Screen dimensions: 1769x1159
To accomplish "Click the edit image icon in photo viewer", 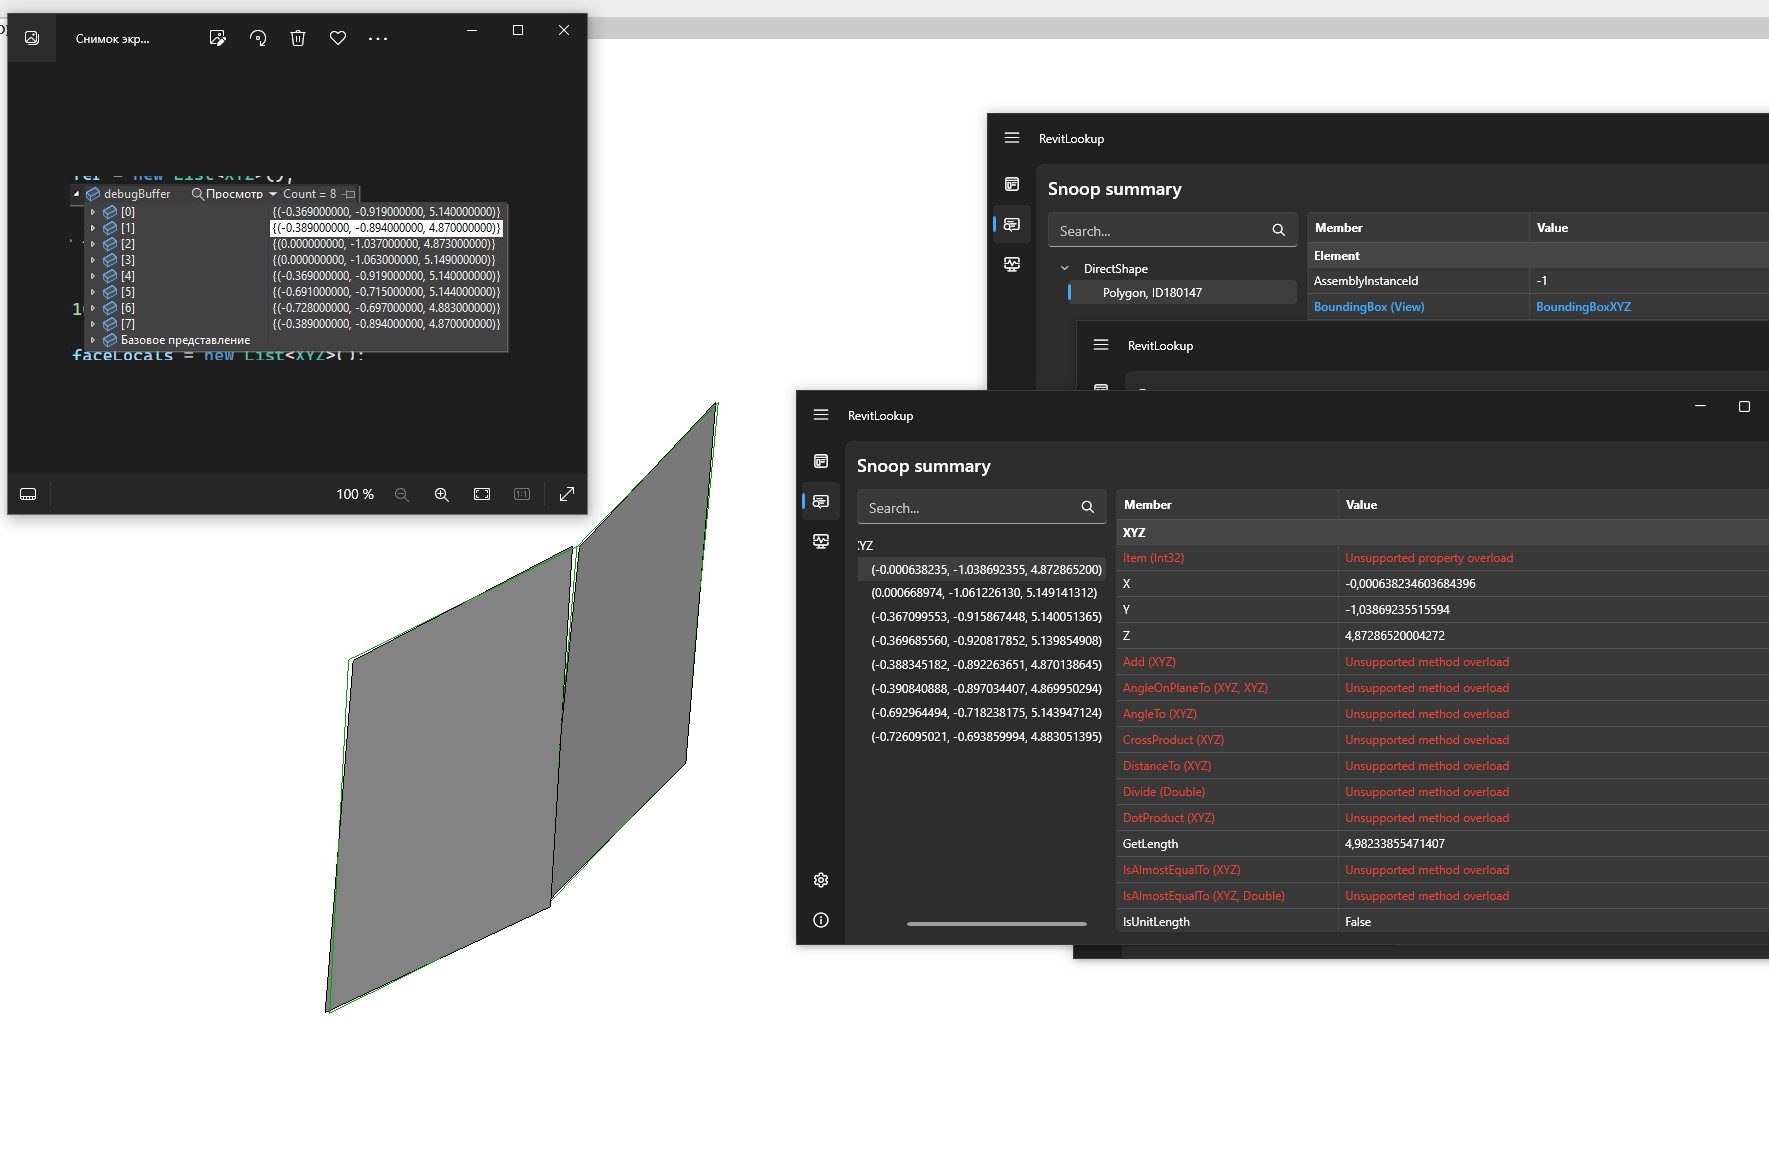I will [217, 38].
